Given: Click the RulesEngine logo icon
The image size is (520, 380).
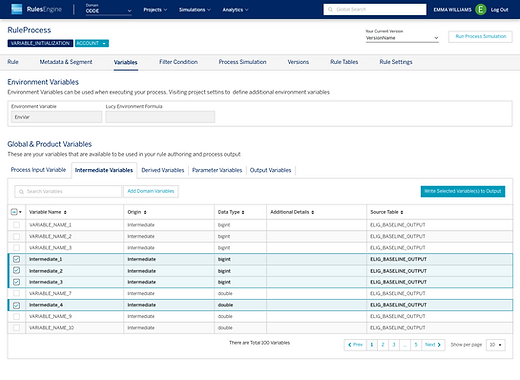Looking at the screenshot, I should pos(17,9).
